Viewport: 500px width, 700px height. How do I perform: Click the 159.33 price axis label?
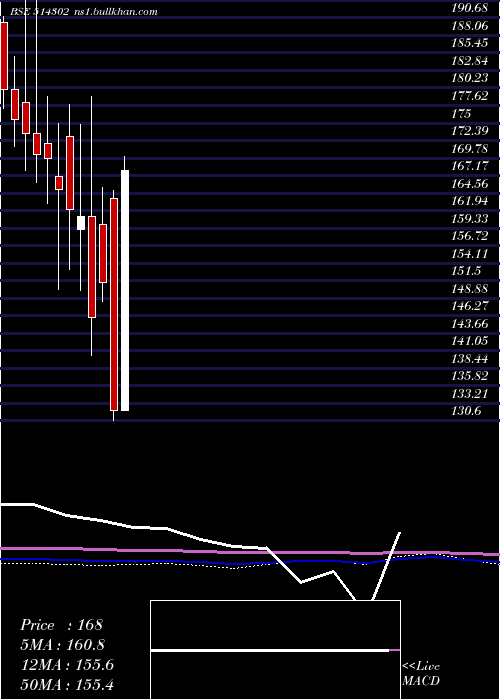click(470, 218)
